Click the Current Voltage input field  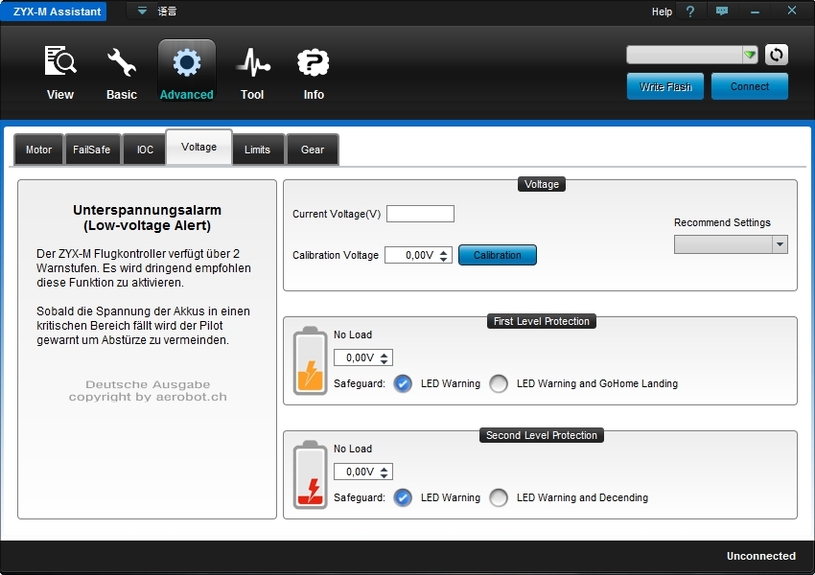point(420,214)
